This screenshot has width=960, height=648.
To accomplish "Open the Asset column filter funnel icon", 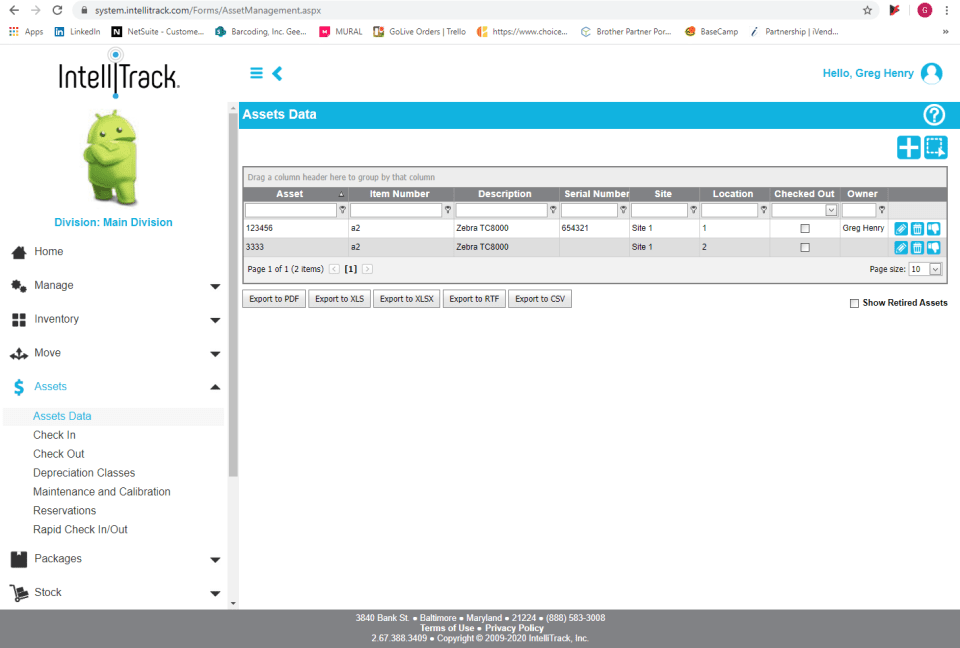I will [x=341, y=210].
